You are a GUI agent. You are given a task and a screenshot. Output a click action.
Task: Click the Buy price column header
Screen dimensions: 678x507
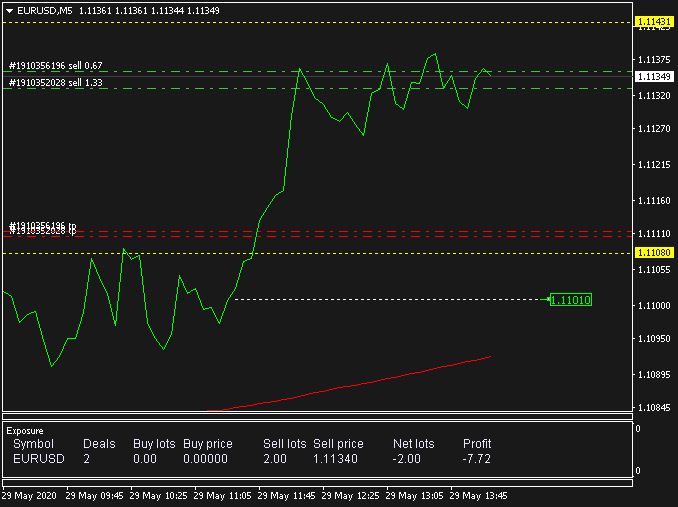[x=208, y=444]
